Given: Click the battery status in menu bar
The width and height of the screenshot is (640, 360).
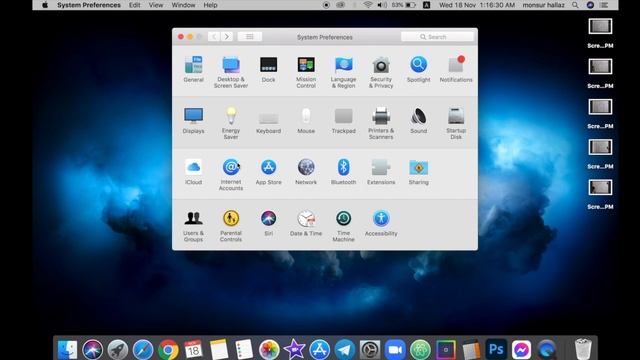Looking at the screenshot, I should pyautogui.click(x=404, y=5).
